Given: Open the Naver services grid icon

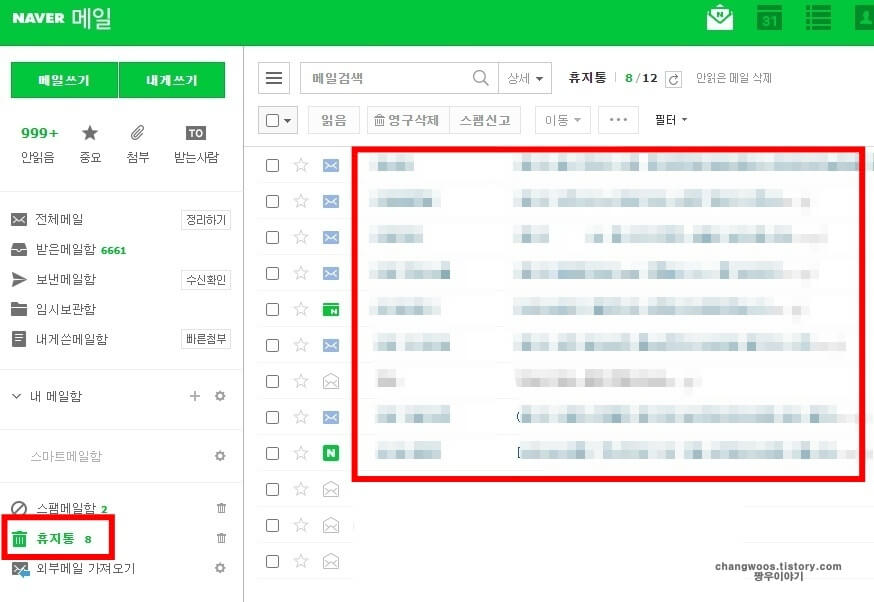Looking at the screenshot, I should 818,17.
